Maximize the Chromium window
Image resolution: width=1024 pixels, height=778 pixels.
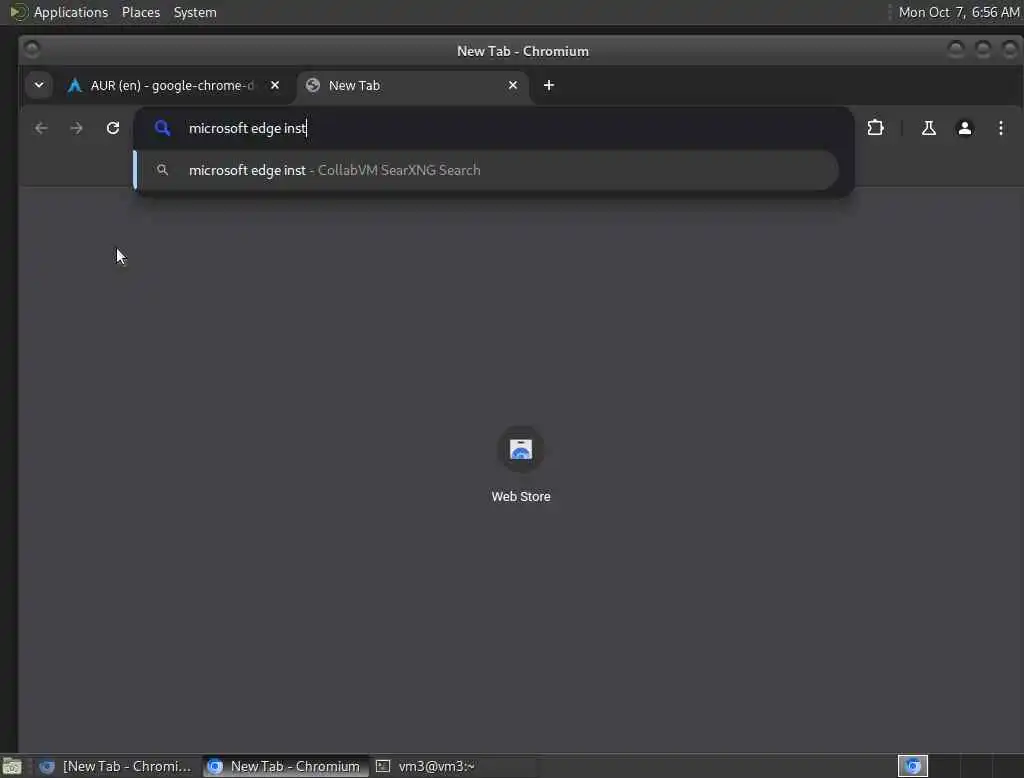(983, 50)
